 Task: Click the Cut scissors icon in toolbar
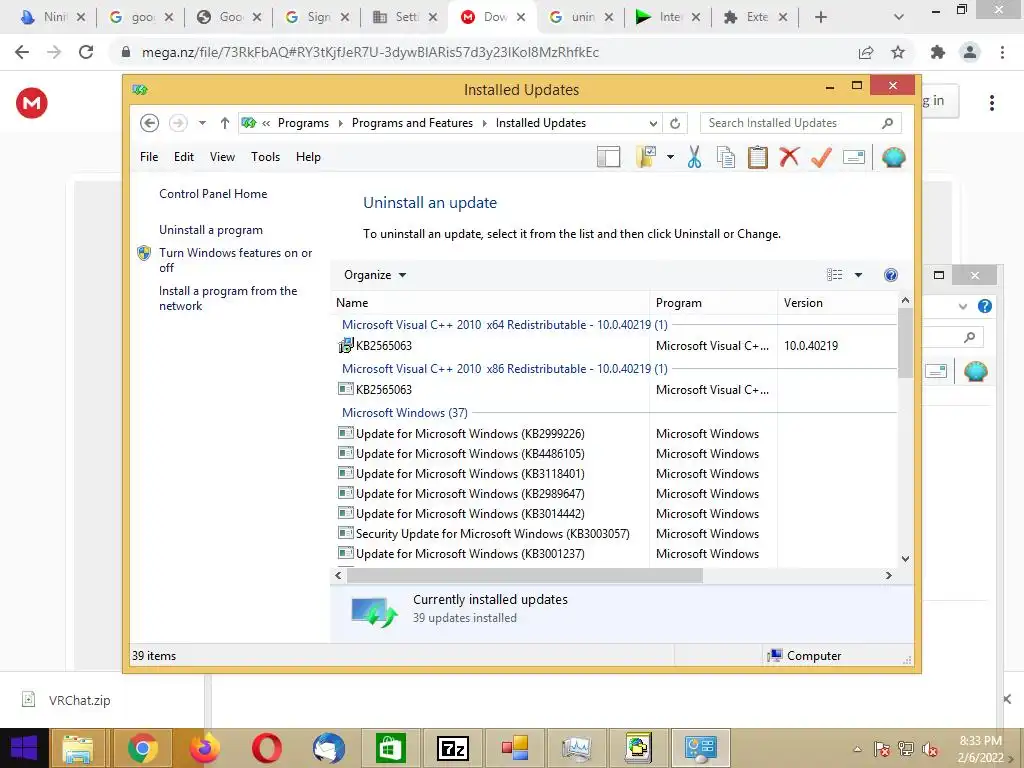click(694, 157)
